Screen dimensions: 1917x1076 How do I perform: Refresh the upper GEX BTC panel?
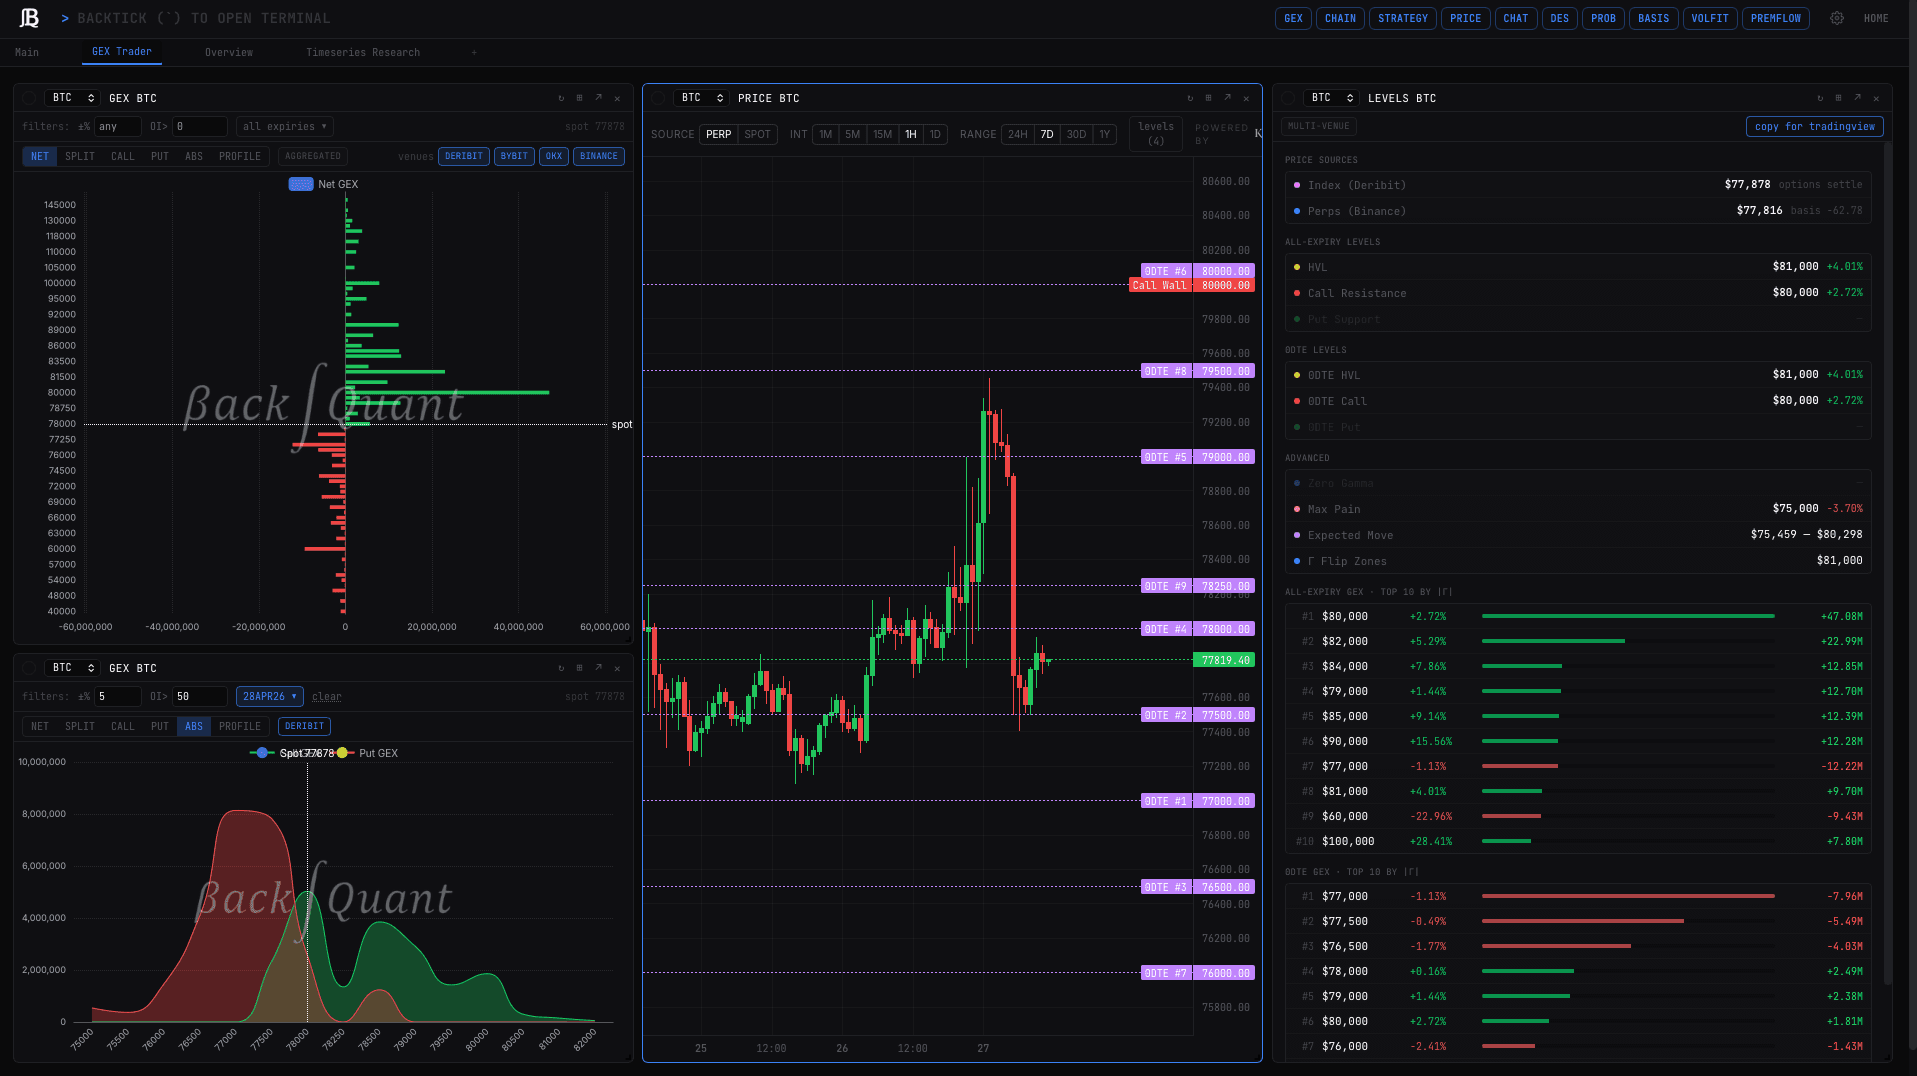561,98
